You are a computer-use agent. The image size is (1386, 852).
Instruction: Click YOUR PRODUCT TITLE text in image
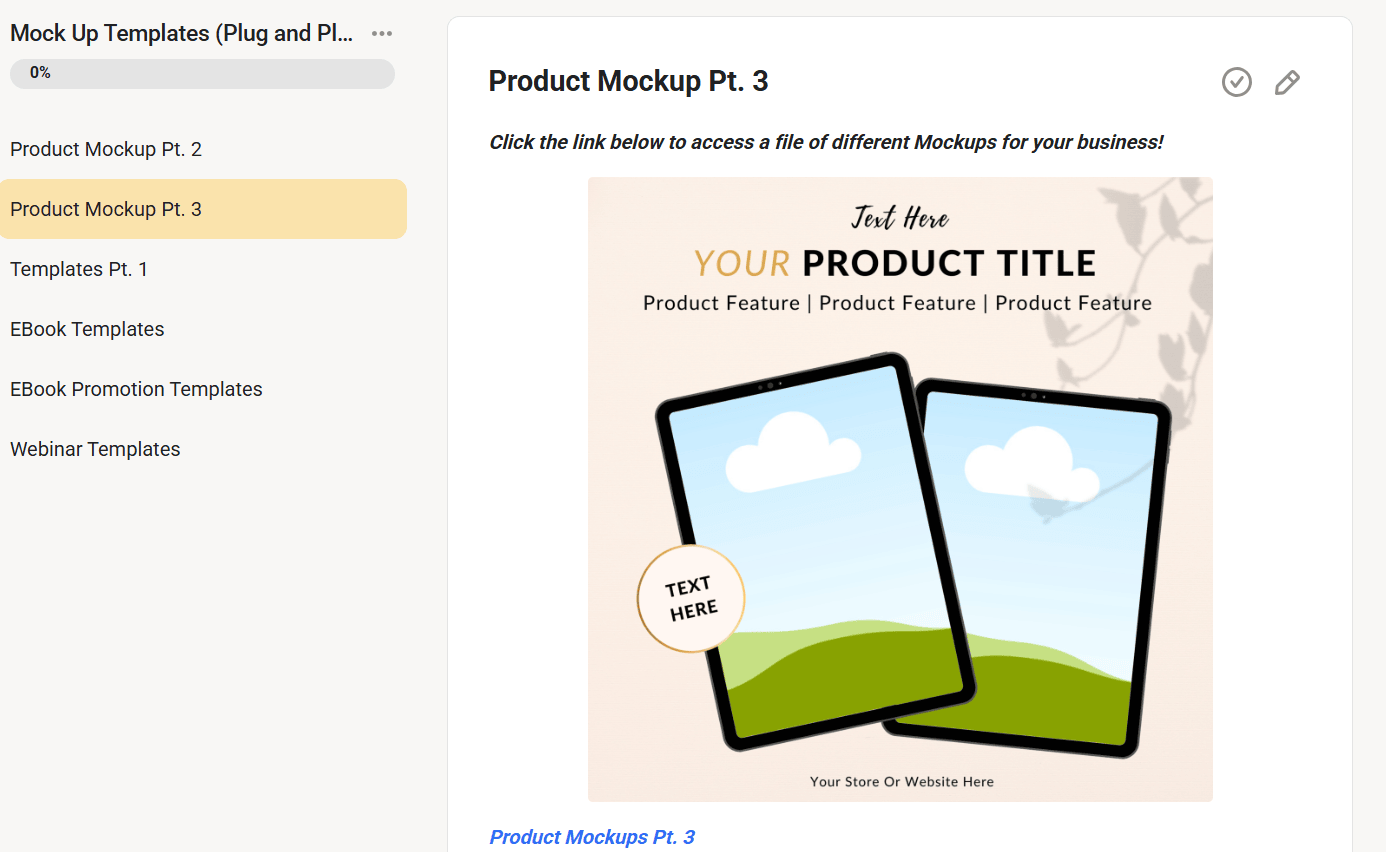tap(895, 263)
